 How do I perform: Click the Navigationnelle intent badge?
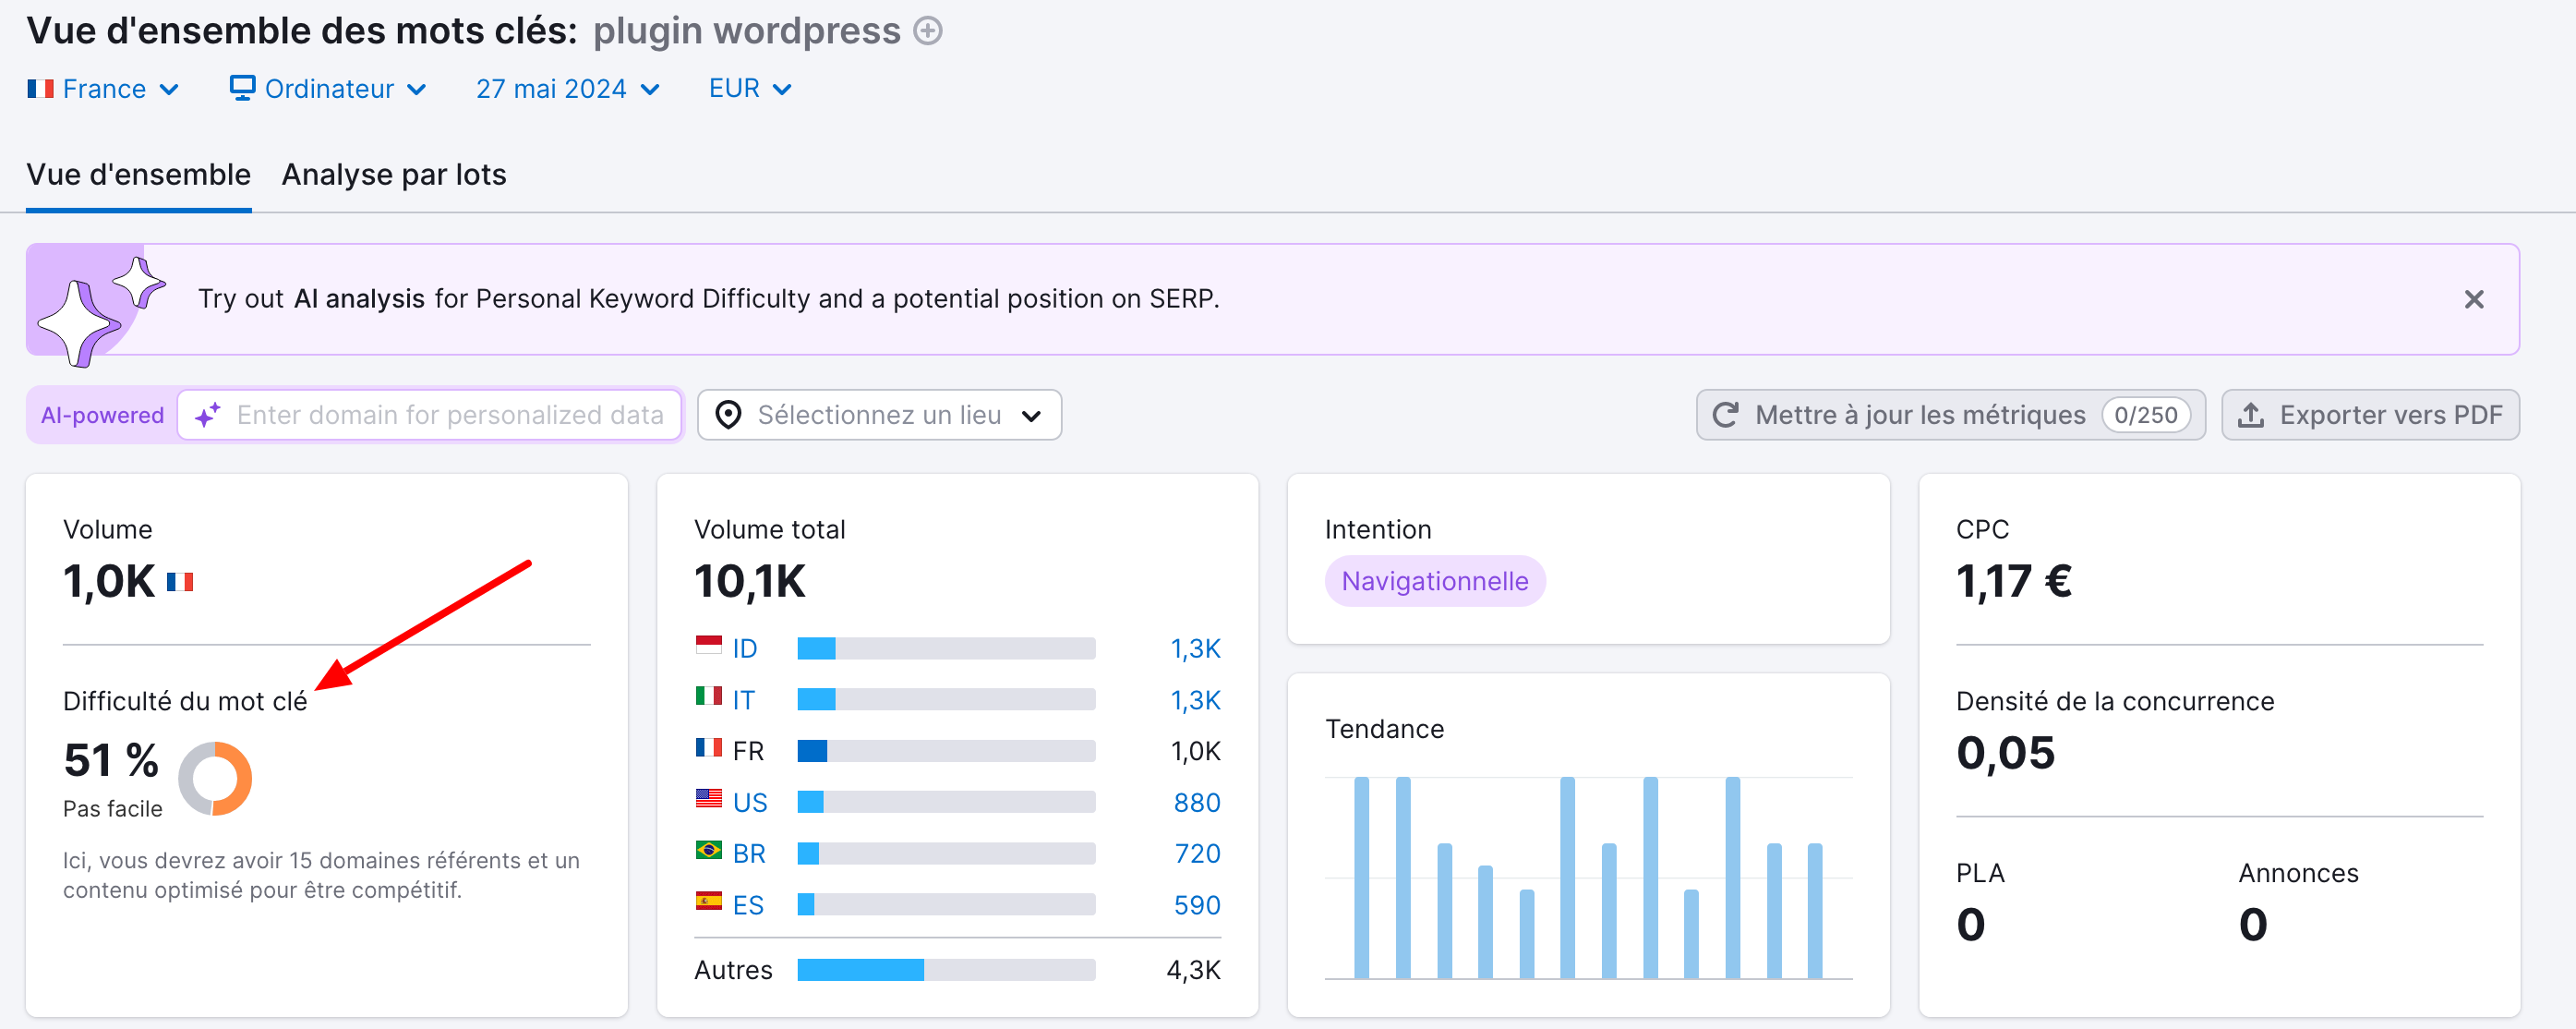[x=1434, y=581]
